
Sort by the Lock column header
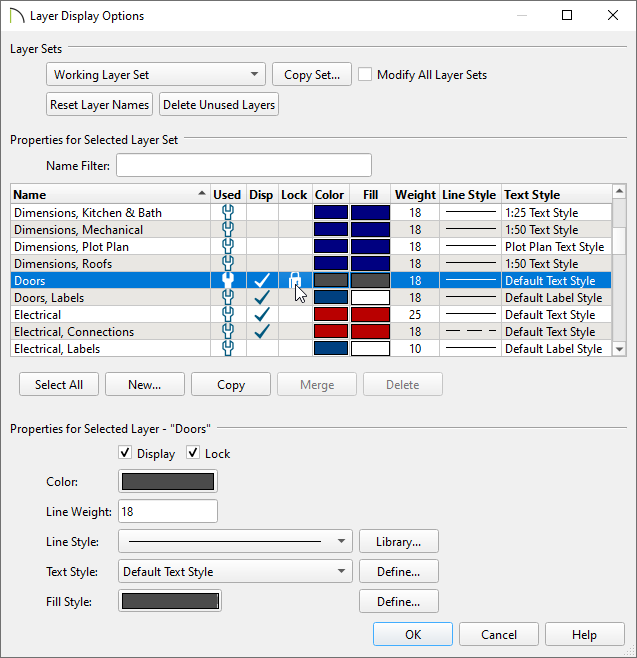pyautogui.click(x=294, y=195)
